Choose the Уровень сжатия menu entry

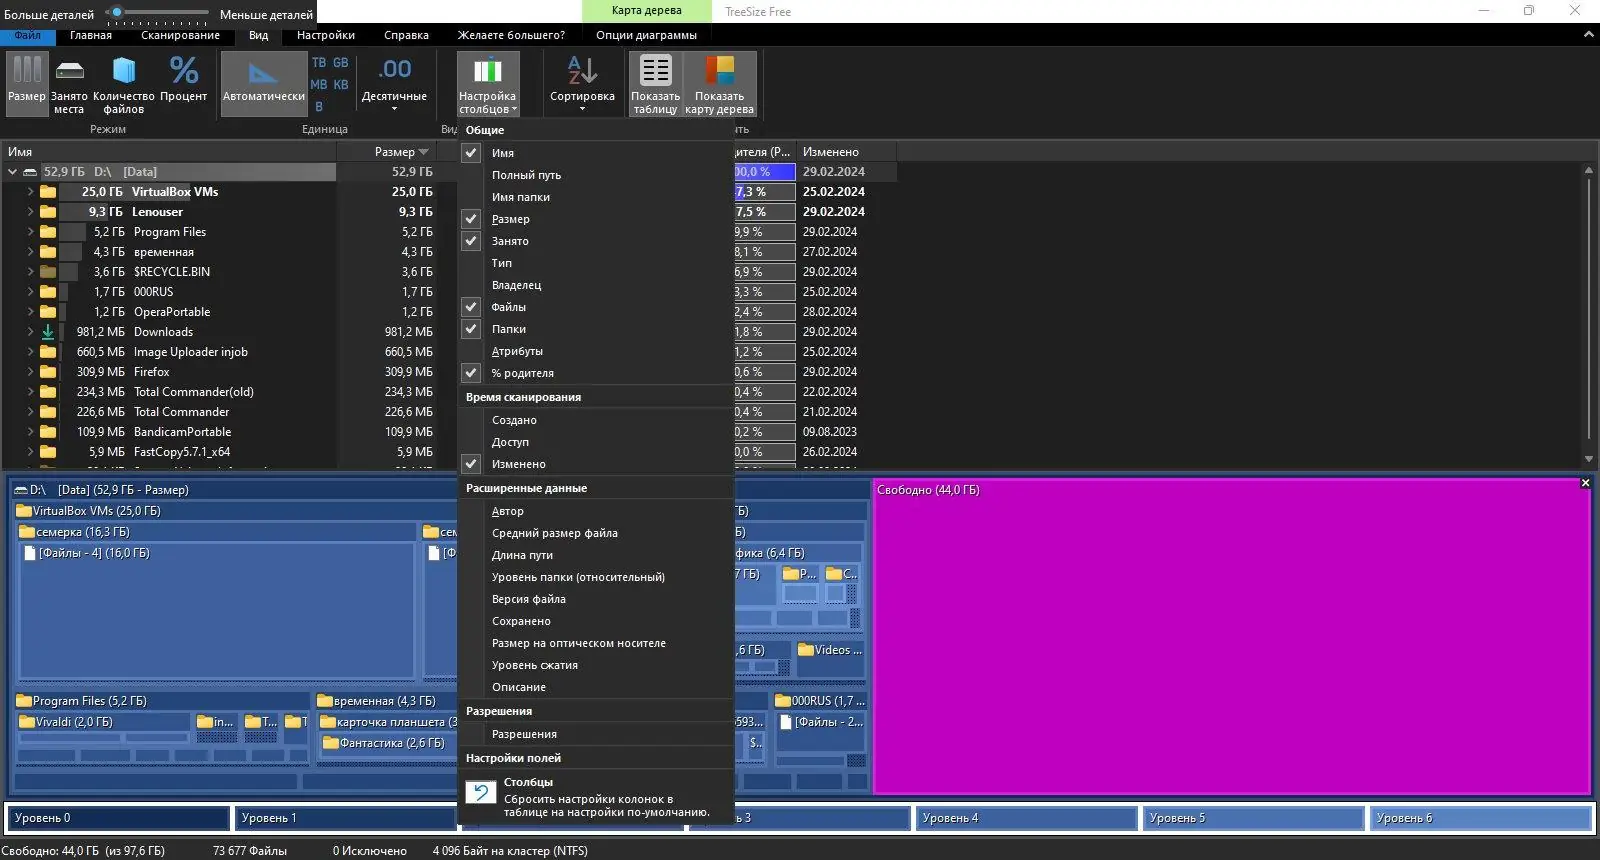coord(596,665)
